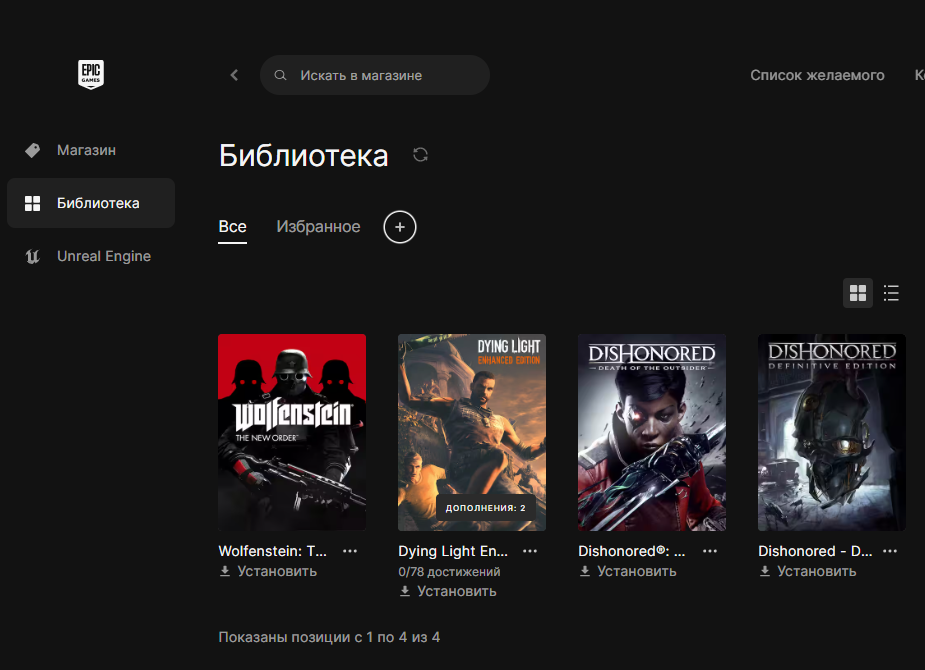Click the store search field
The image size is (925, 670).
pyautogui.click(x=375, y=75)
